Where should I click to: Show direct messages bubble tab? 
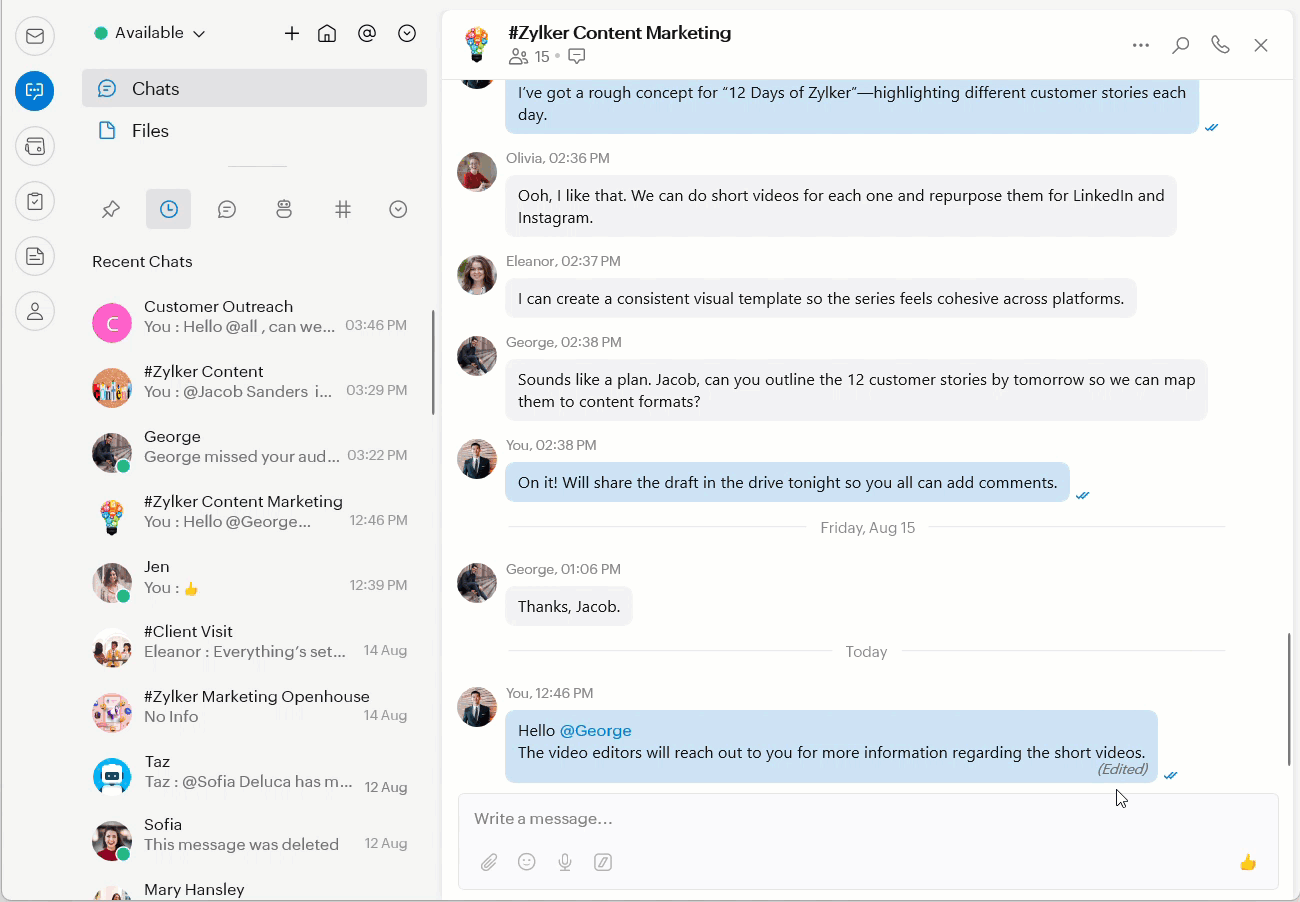point(227,209)
